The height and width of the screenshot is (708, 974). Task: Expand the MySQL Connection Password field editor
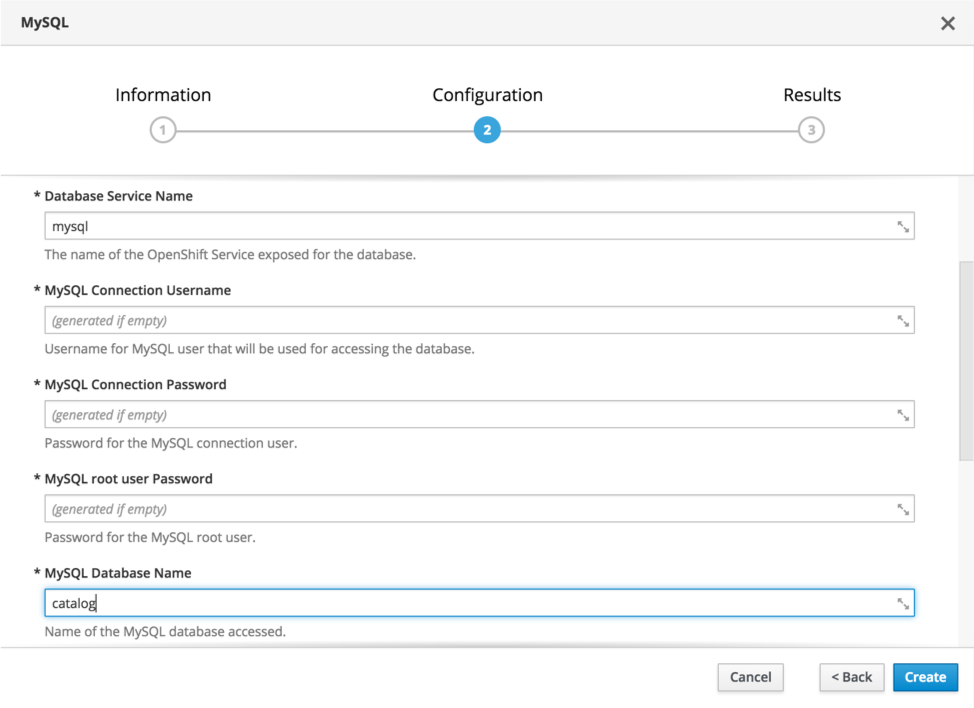pos(903,415)
